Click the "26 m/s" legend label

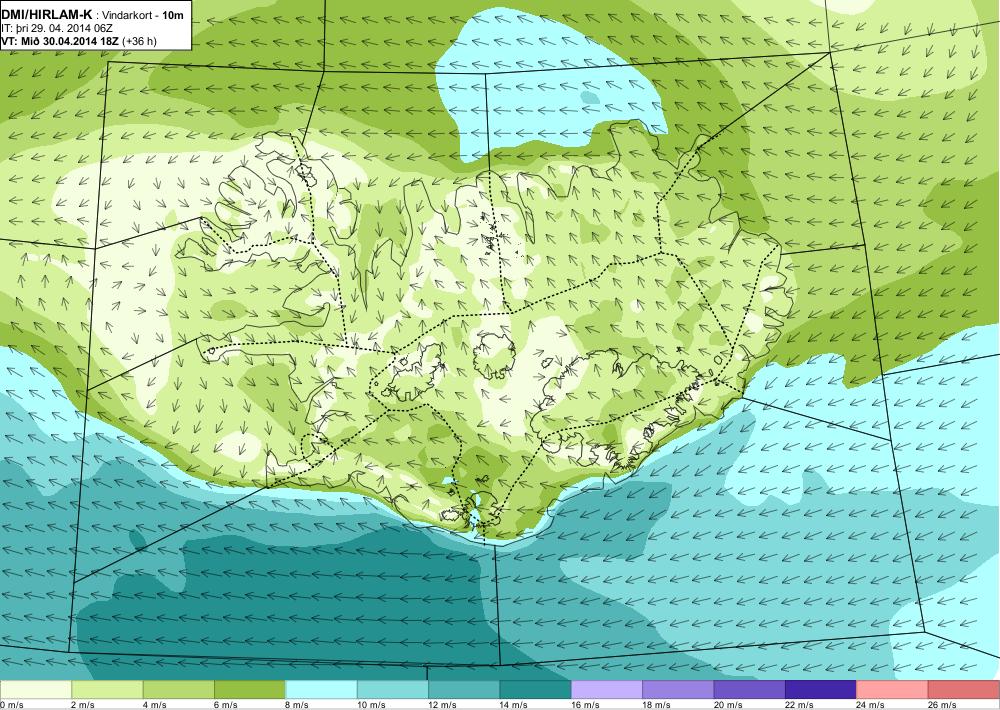[943, 705]
